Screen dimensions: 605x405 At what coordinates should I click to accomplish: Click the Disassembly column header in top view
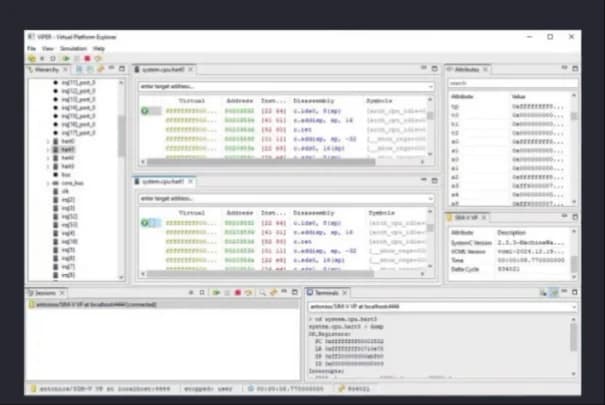click(313, 101)
